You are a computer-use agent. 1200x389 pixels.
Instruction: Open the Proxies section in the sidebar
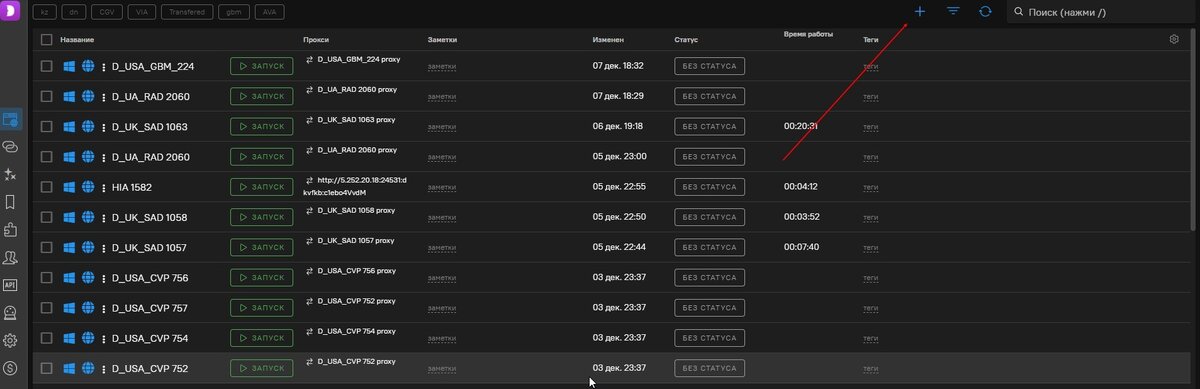tap(11, 146)
